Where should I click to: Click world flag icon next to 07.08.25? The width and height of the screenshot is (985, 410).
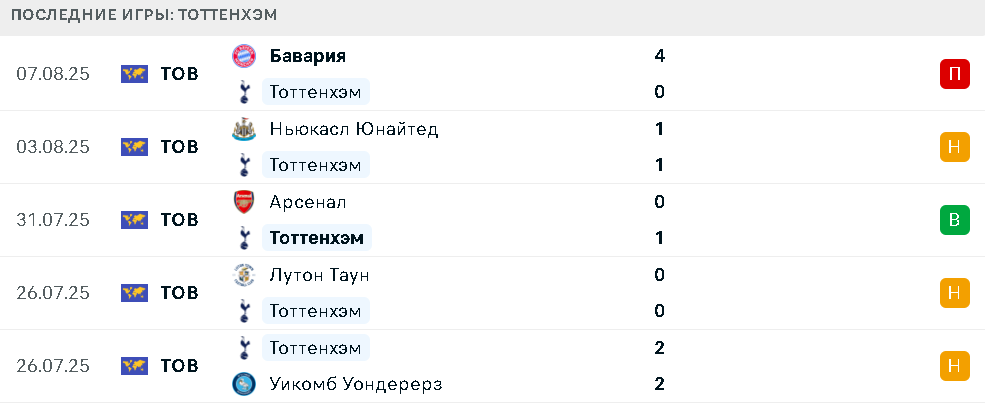(134, 74)
